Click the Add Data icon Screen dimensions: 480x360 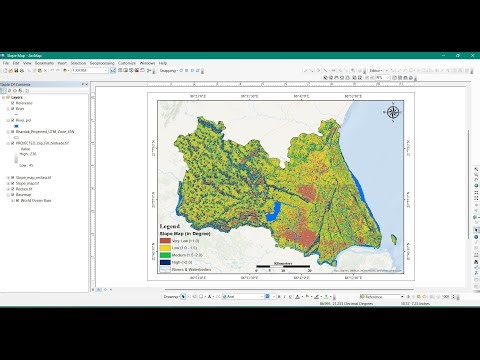pos(65,71)
